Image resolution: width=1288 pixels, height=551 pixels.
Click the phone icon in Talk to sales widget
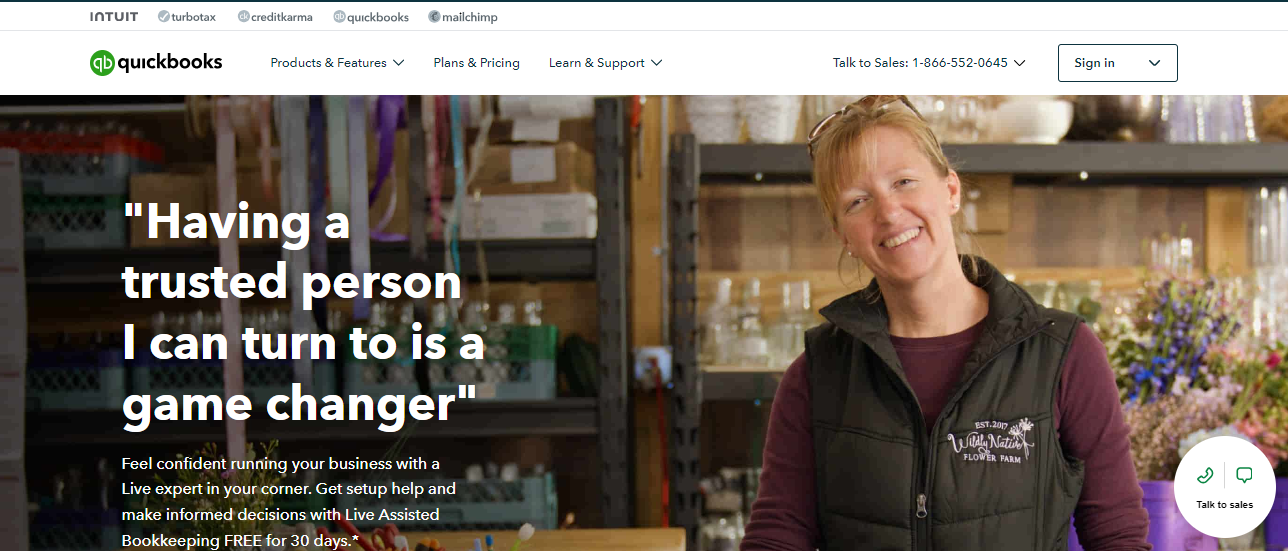tap(1205, 476)
